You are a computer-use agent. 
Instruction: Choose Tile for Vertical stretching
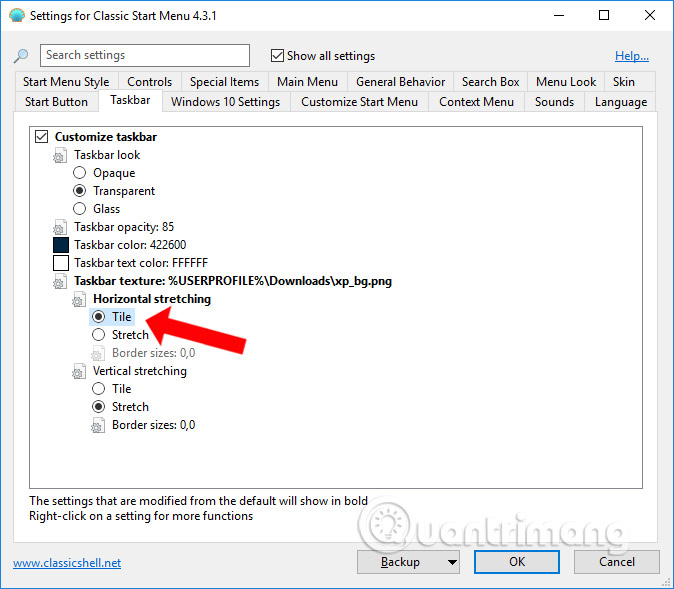coord(98,389)
